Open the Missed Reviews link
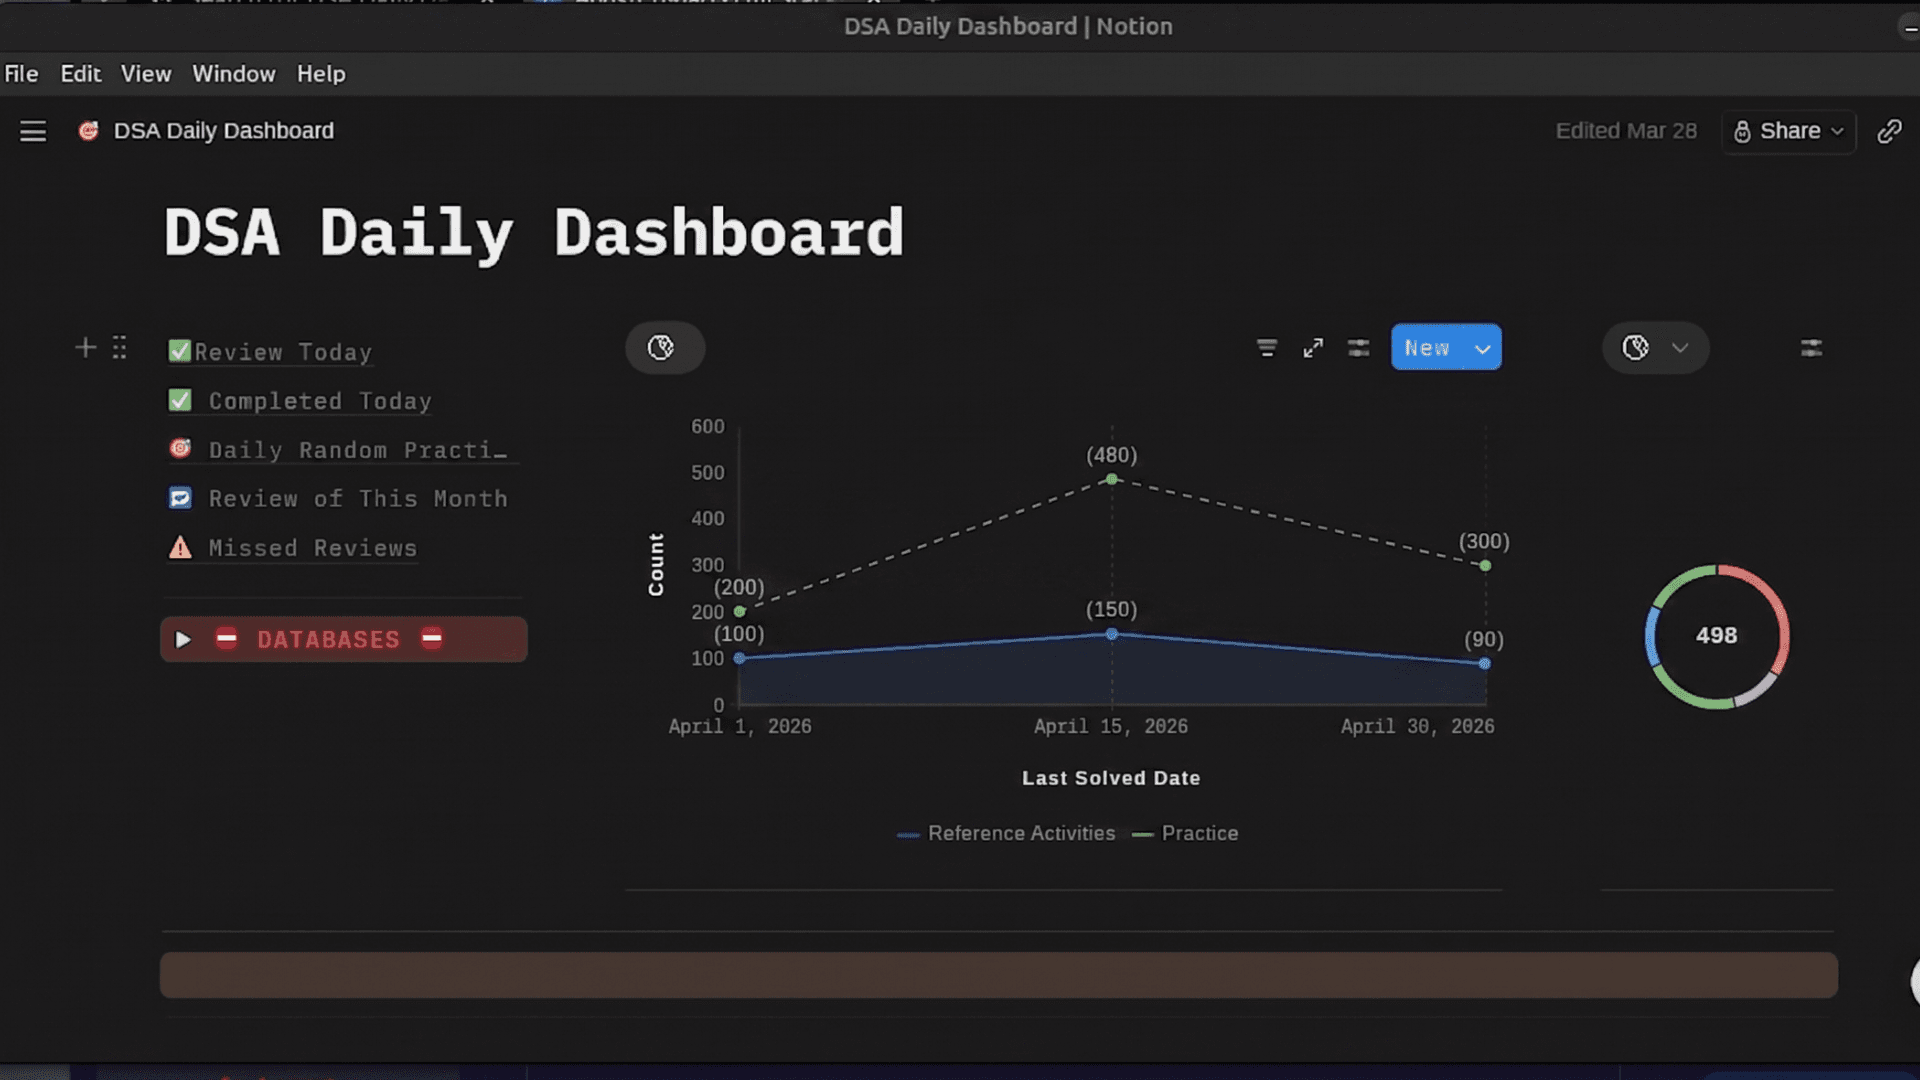Image resolution: width=1920 pixels, height=1080 pixels. pos(313,548)
